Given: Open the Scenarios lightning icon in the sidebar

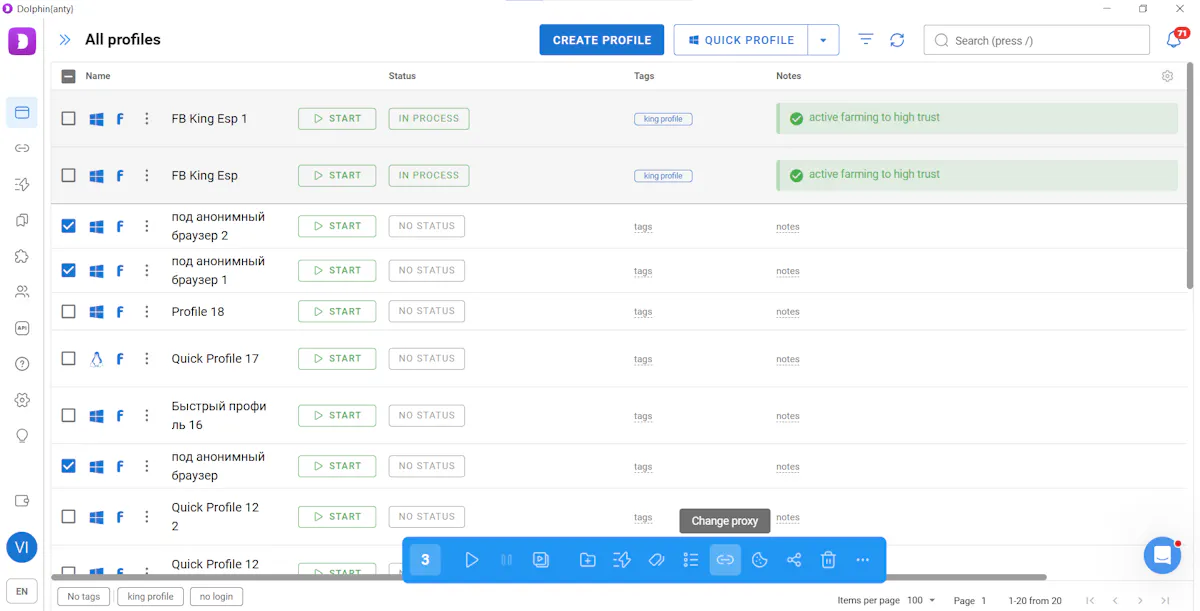Looking at the screenshot, I should pos(22,184).
